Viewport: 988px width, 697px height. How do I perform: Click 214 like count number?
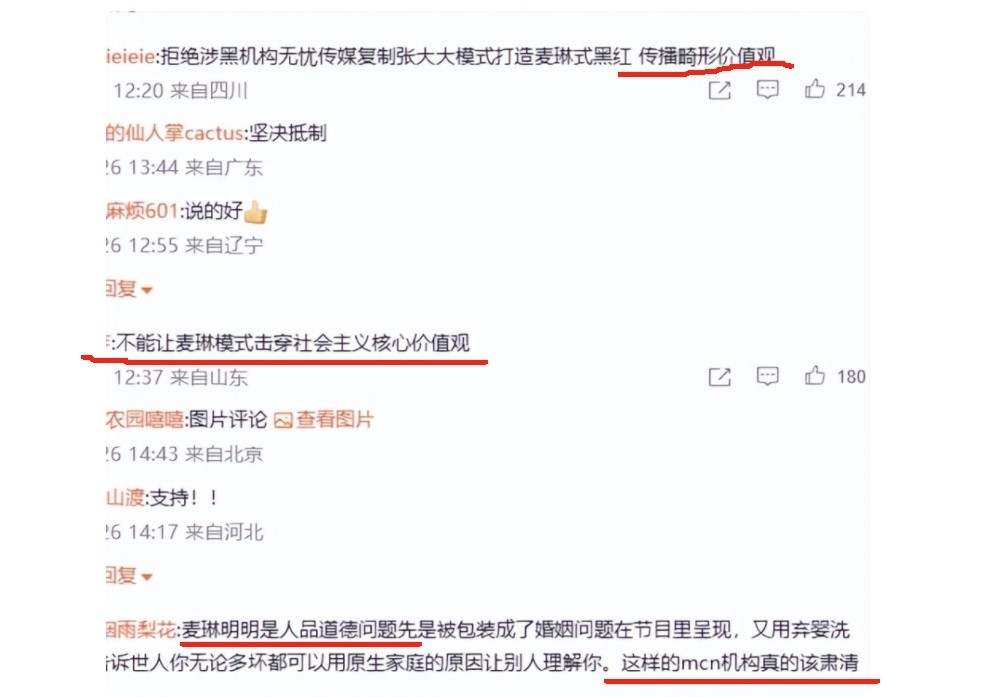851,90
